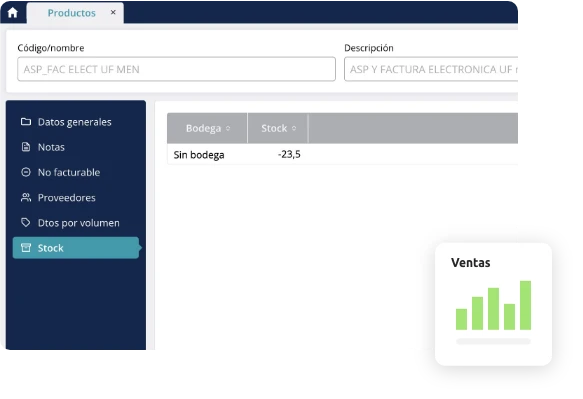Select the Stock sidebar item
583x399 pixels.
(x=76, y=248)
